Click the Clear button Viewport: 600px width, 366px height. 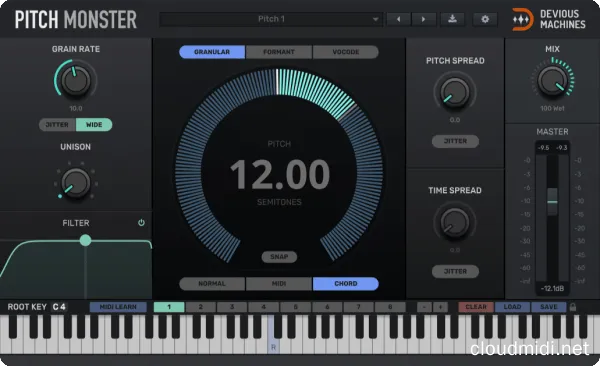coord(476,307)
